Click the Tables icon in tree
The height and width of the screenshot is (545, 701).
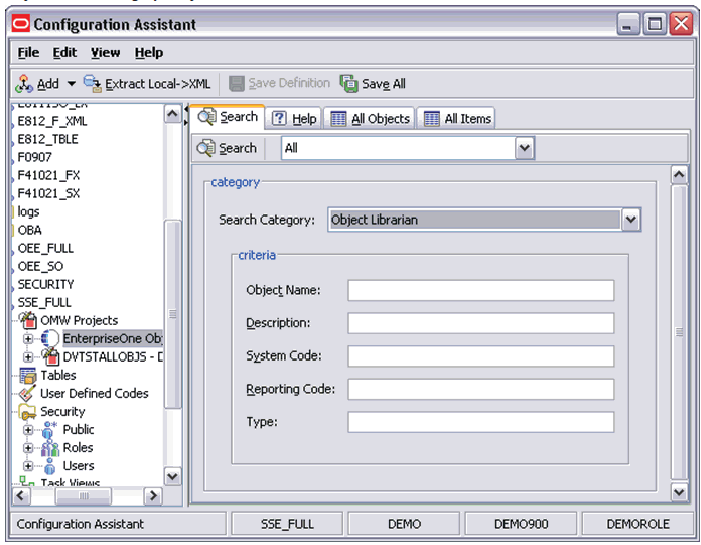pos(28,376)
